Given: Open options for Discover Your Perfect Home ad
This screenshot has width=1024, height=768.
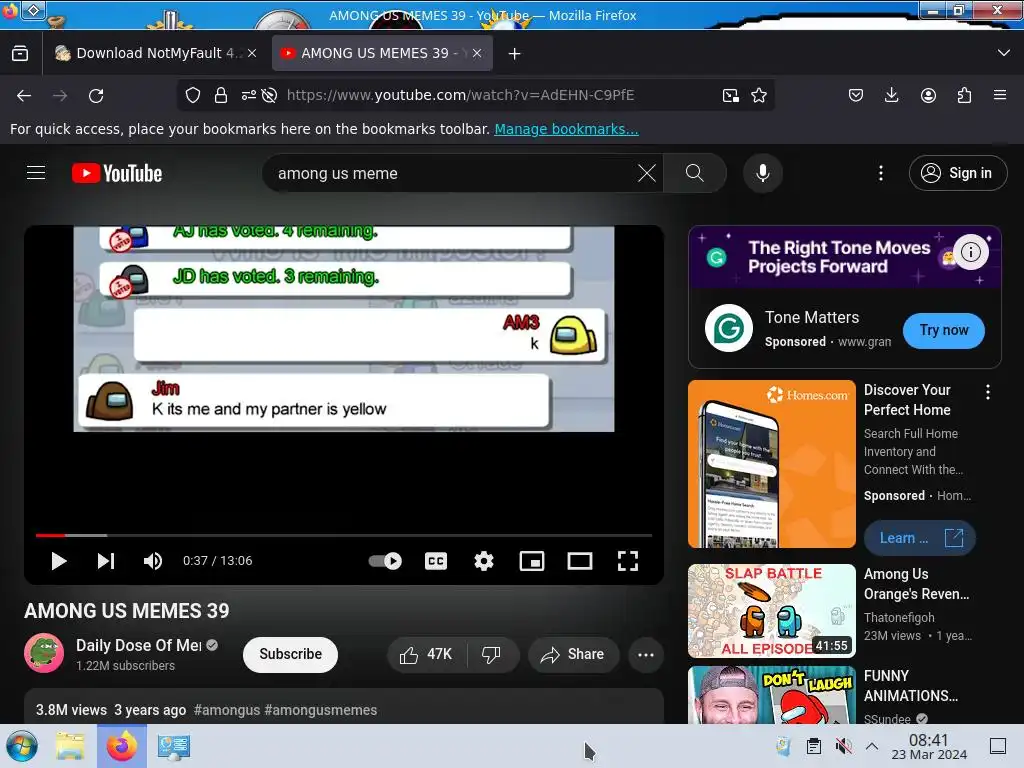Looking at the screenshot, I should (x=987, y=392).
